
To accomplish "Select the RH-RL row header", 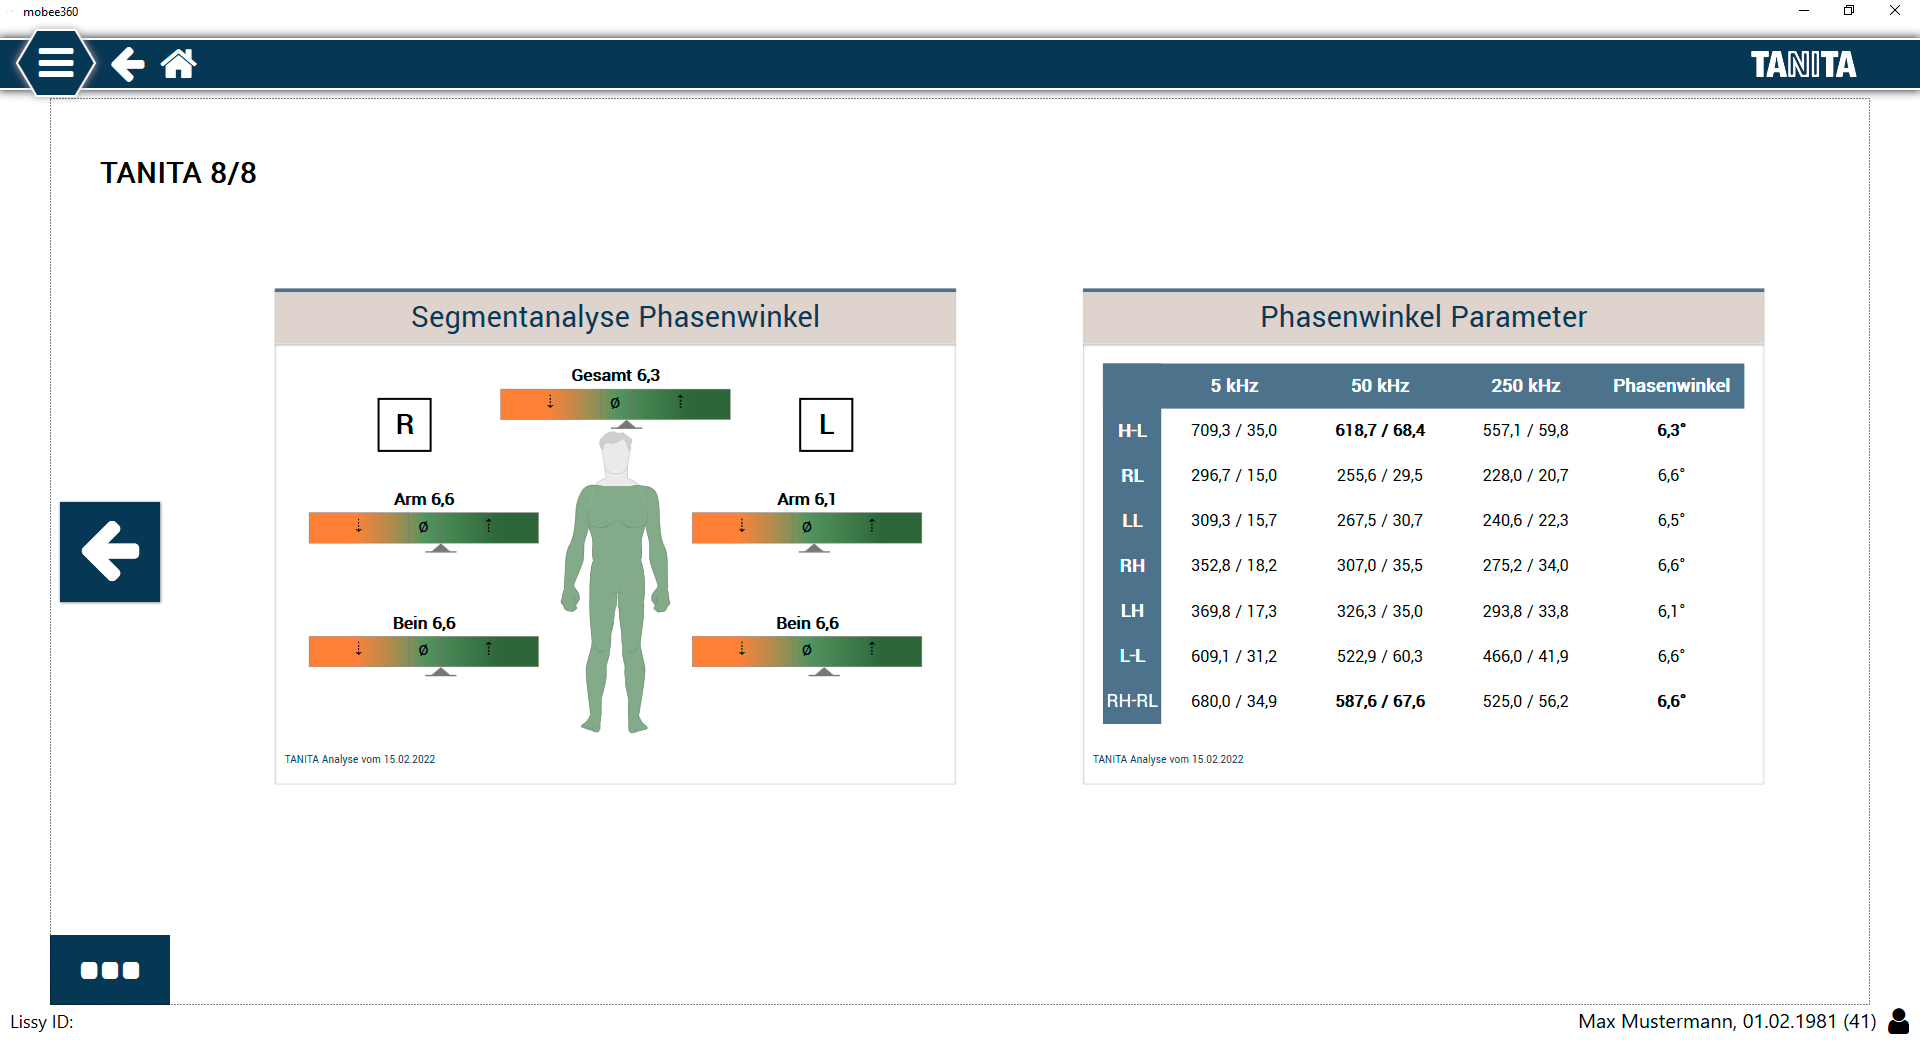I will (1131, 701).
